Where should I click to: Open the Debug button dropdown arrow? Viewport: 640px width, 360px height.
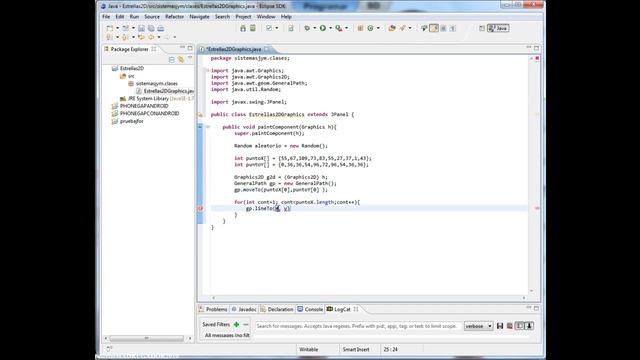point(314,28)
